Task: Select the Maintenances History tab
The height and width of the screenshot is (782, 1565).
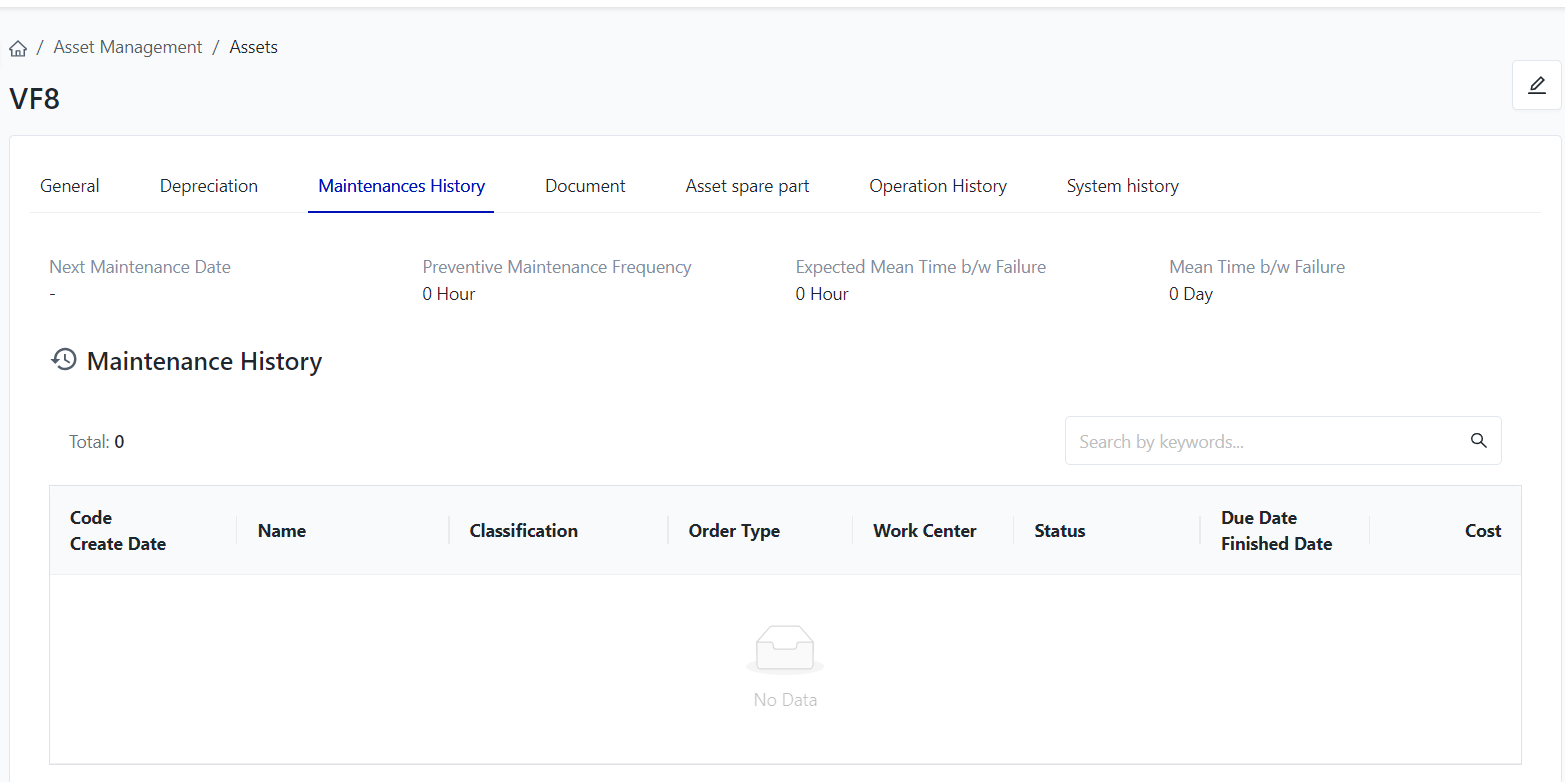Action: click(x=401, y=186)
